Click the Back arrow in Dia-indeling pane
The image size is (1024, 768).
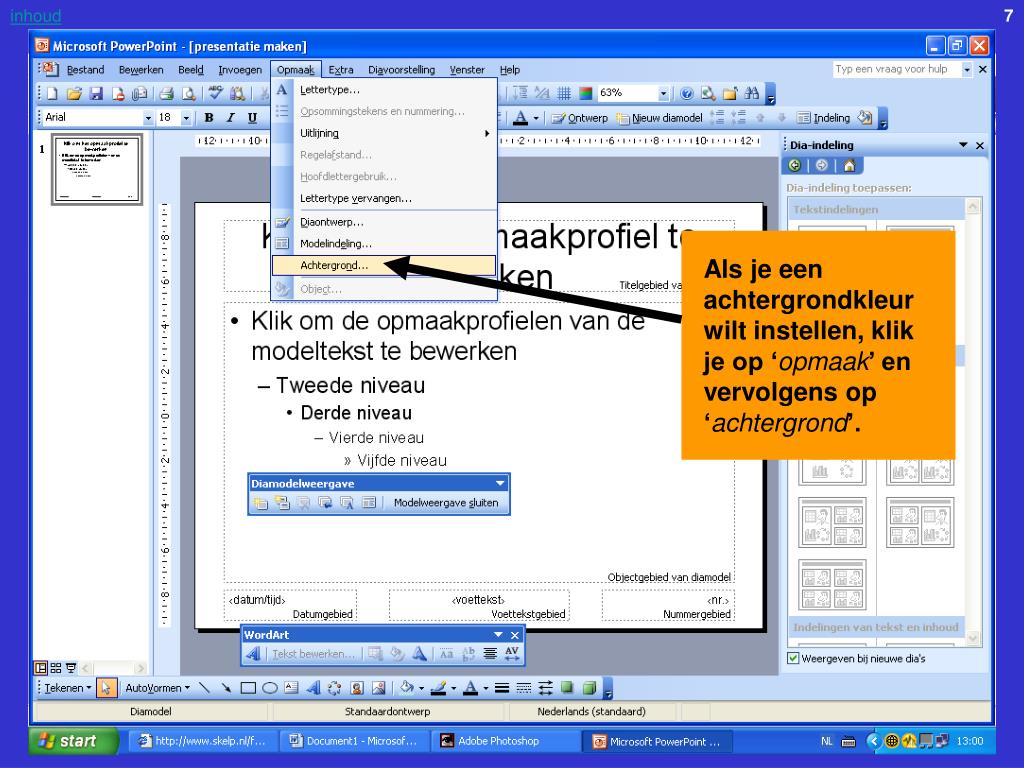click(795, 166)
